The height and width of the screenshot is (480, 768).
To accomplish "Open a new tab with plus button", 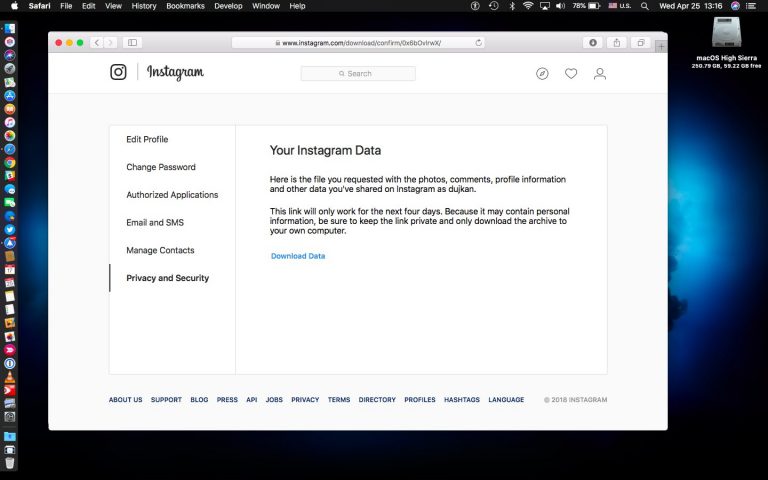I will 661,47.
